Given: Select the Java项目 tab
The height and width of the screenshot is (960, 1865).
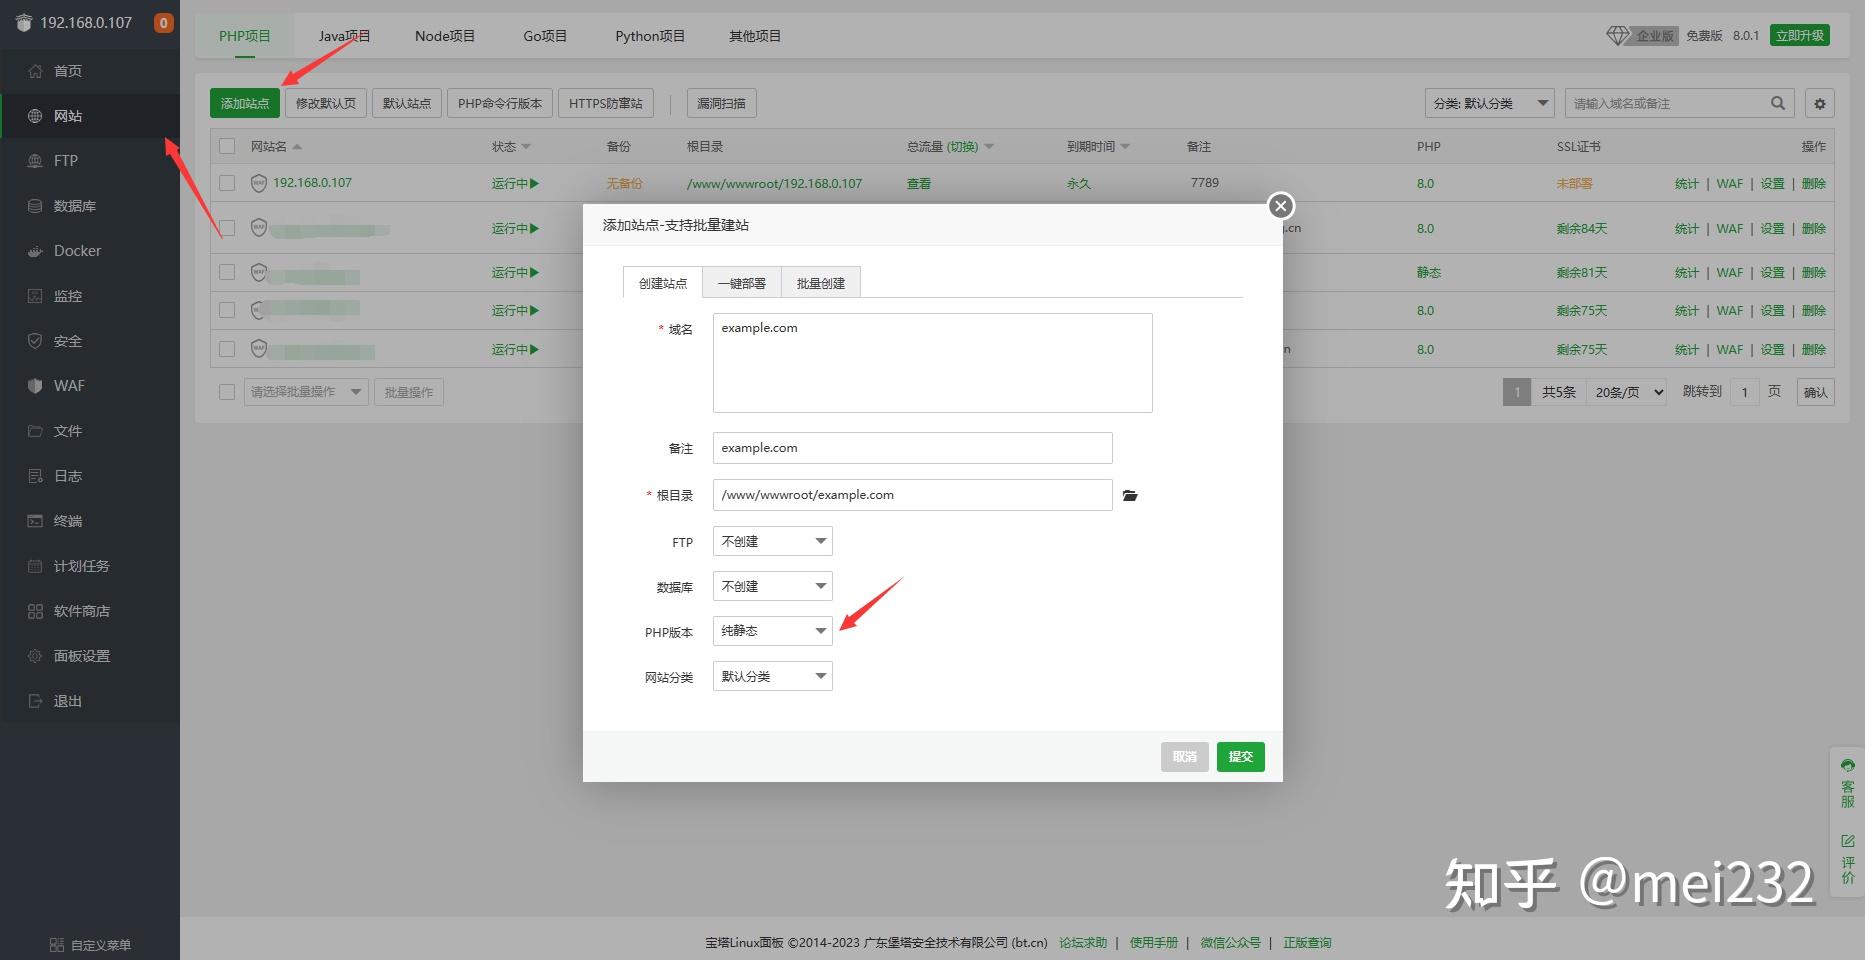Looking at the screenshot, I should [x=345, y=36].
